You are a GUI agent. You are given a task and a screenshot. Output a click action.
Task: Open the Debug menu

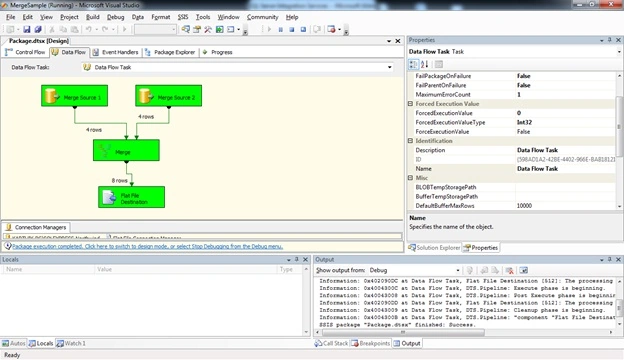click(x=115, y=17)
